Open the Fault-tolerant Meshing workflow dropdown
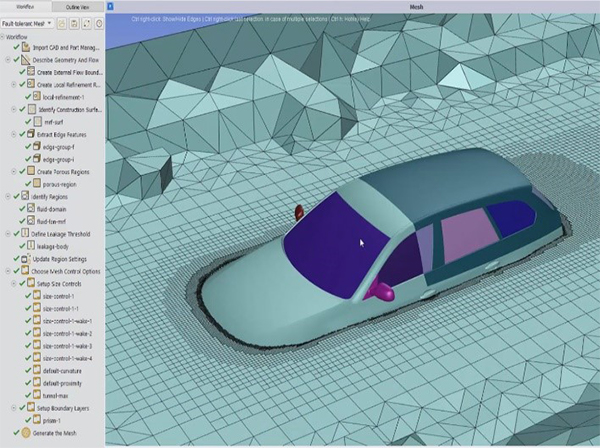This screenshot has height=448, width=600. (51, 22)
